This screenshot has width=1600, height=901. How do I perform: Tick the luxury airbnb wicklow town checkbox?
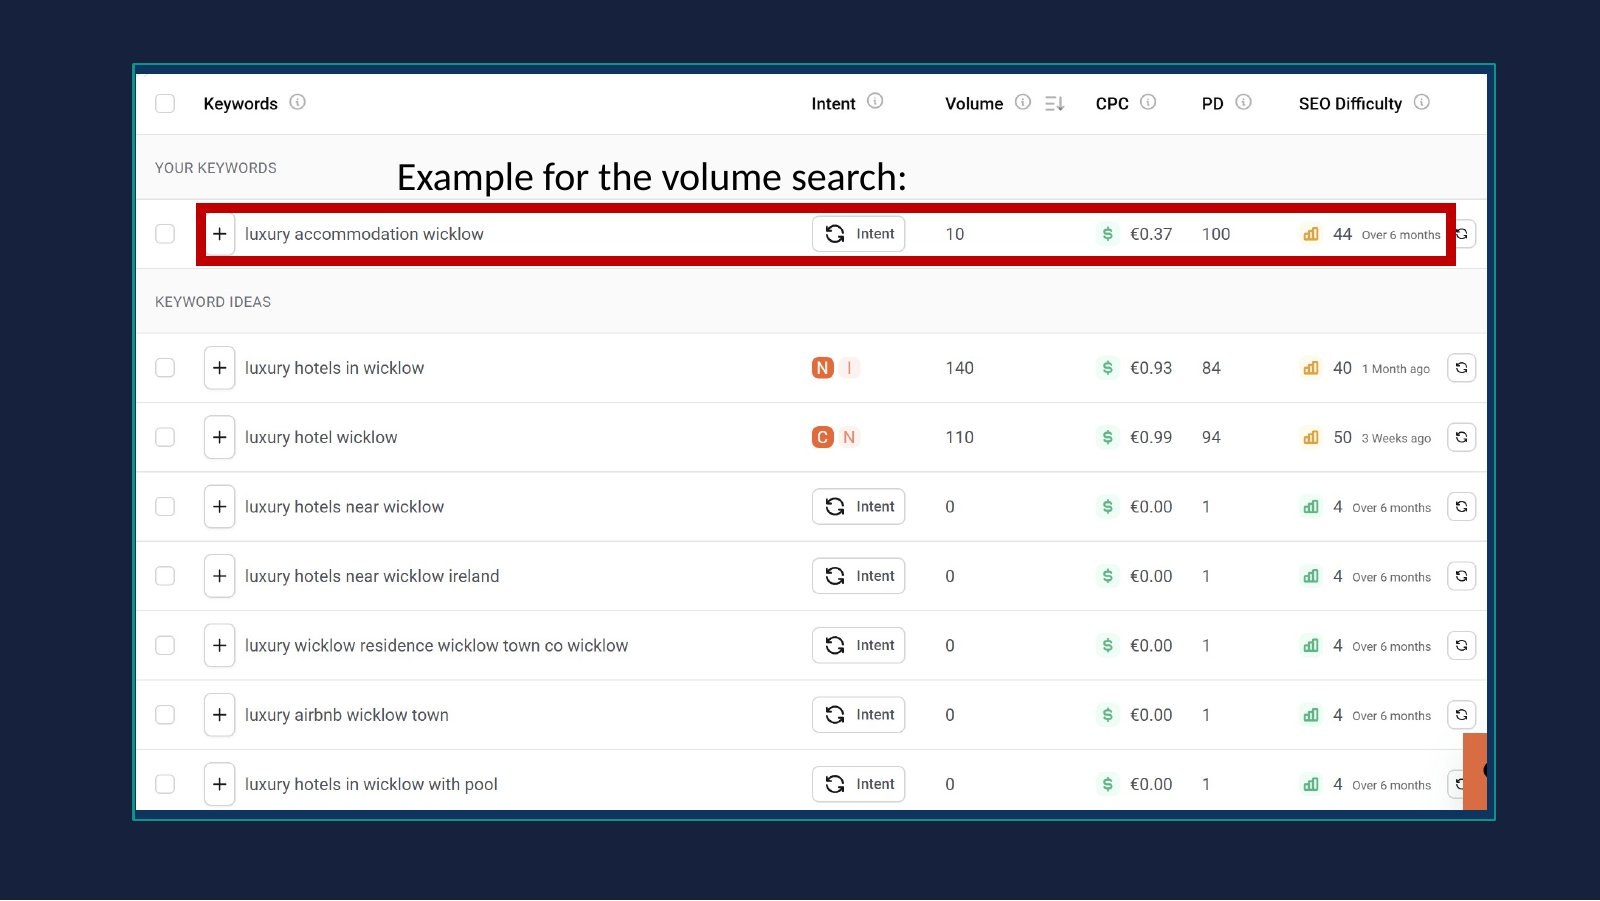click(x=165, y=715)
